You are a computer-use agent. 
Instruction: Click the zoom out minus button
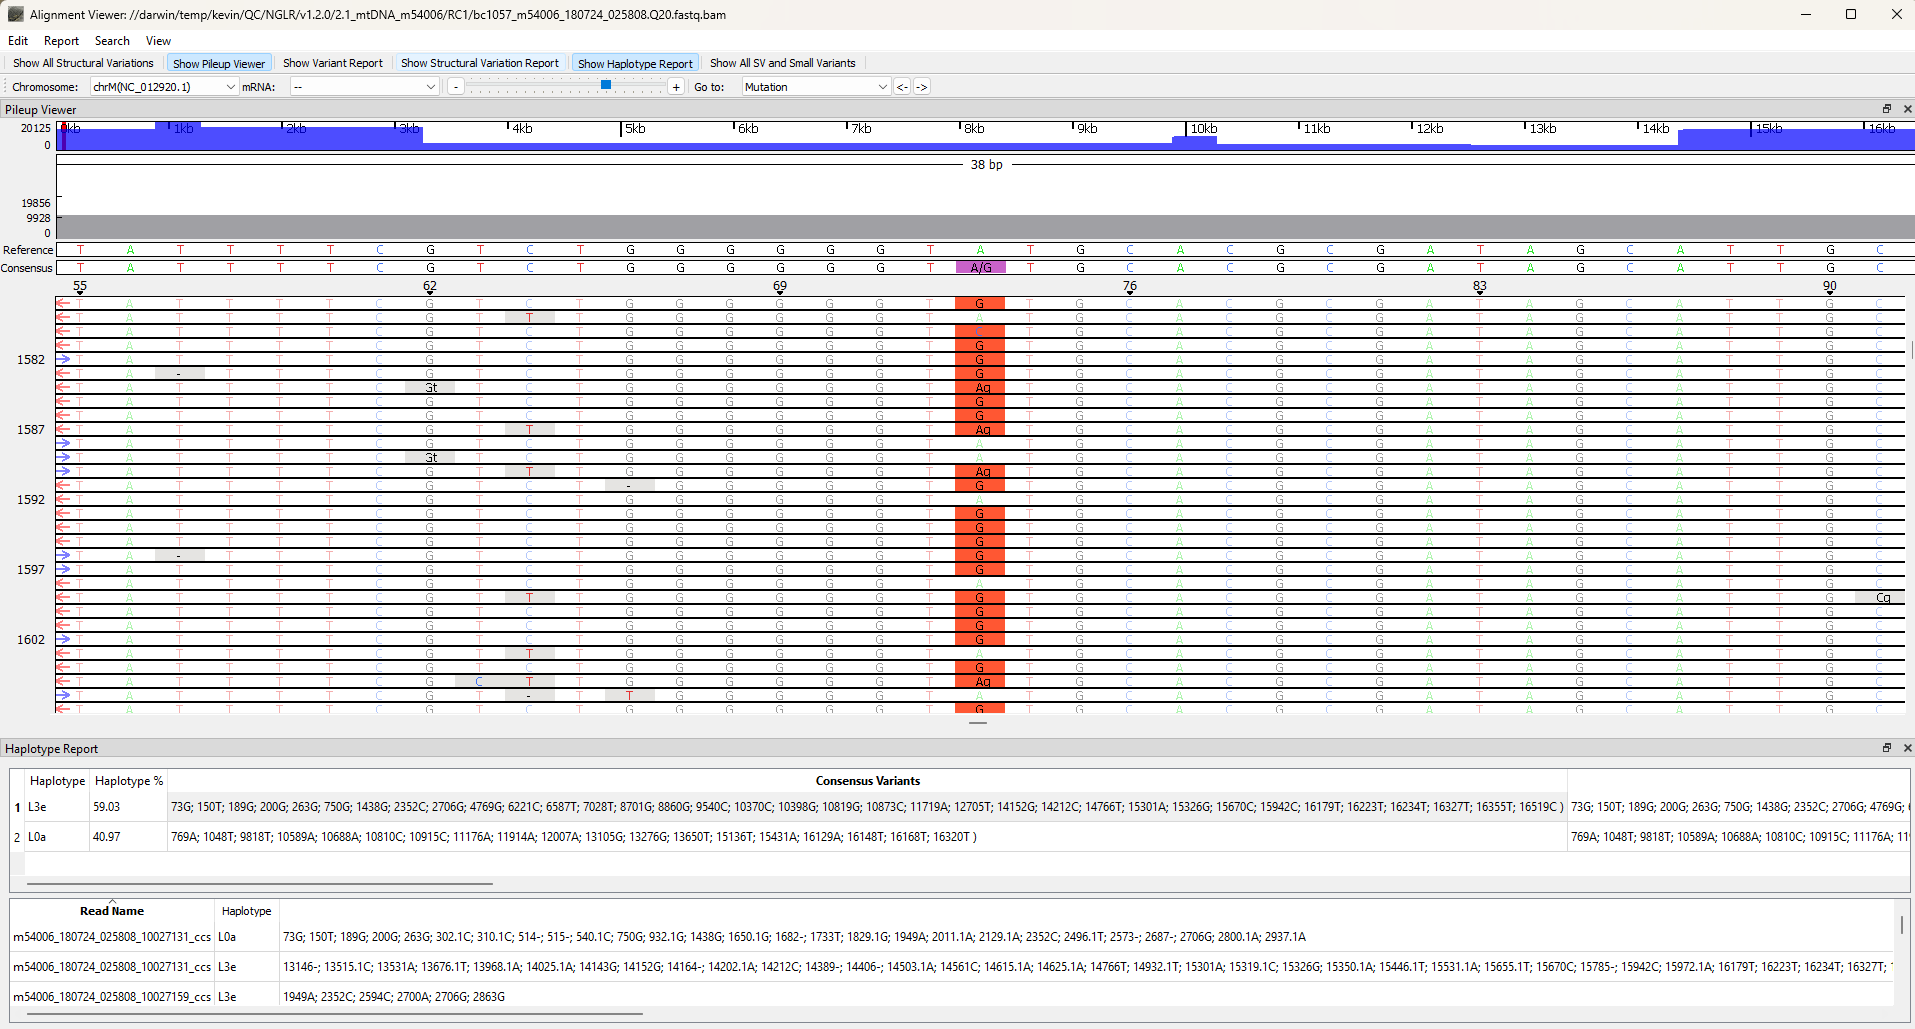(456, 87)
